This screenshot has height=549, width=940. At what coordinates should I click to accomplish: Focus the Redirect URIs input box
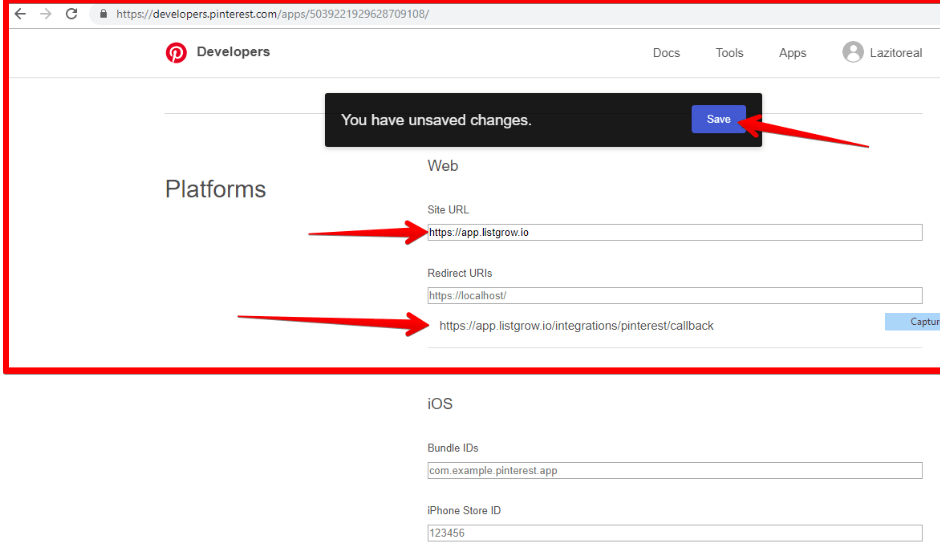(x=674, y=295)
